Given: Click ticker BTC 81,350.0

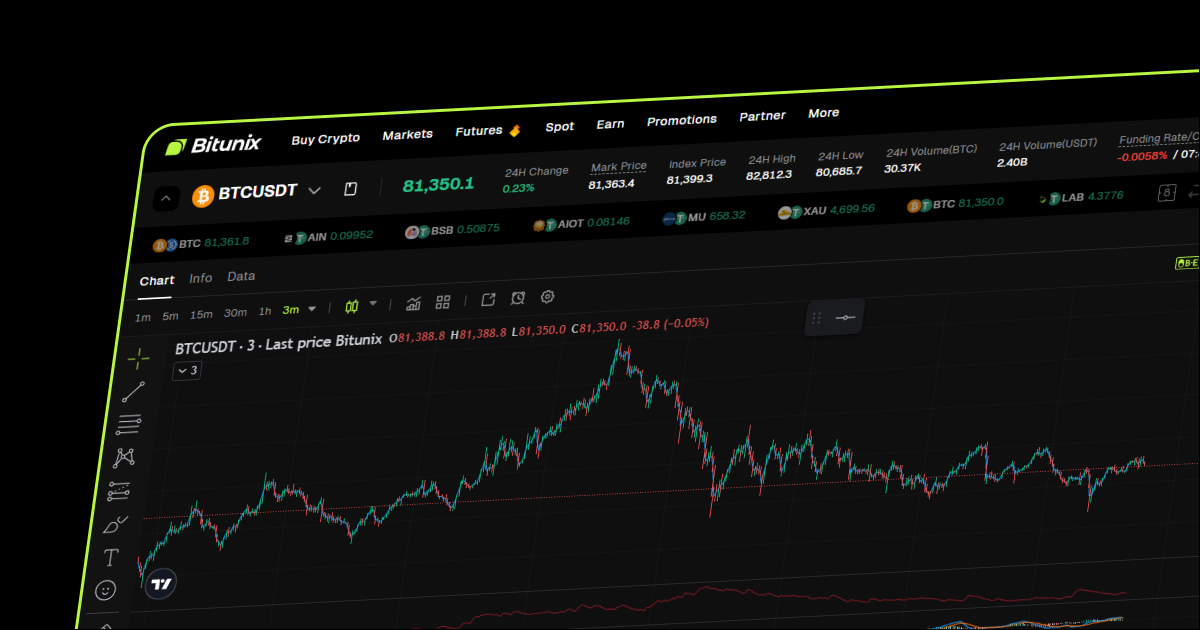Looking at the screenshot, I should tap(956, 204).
